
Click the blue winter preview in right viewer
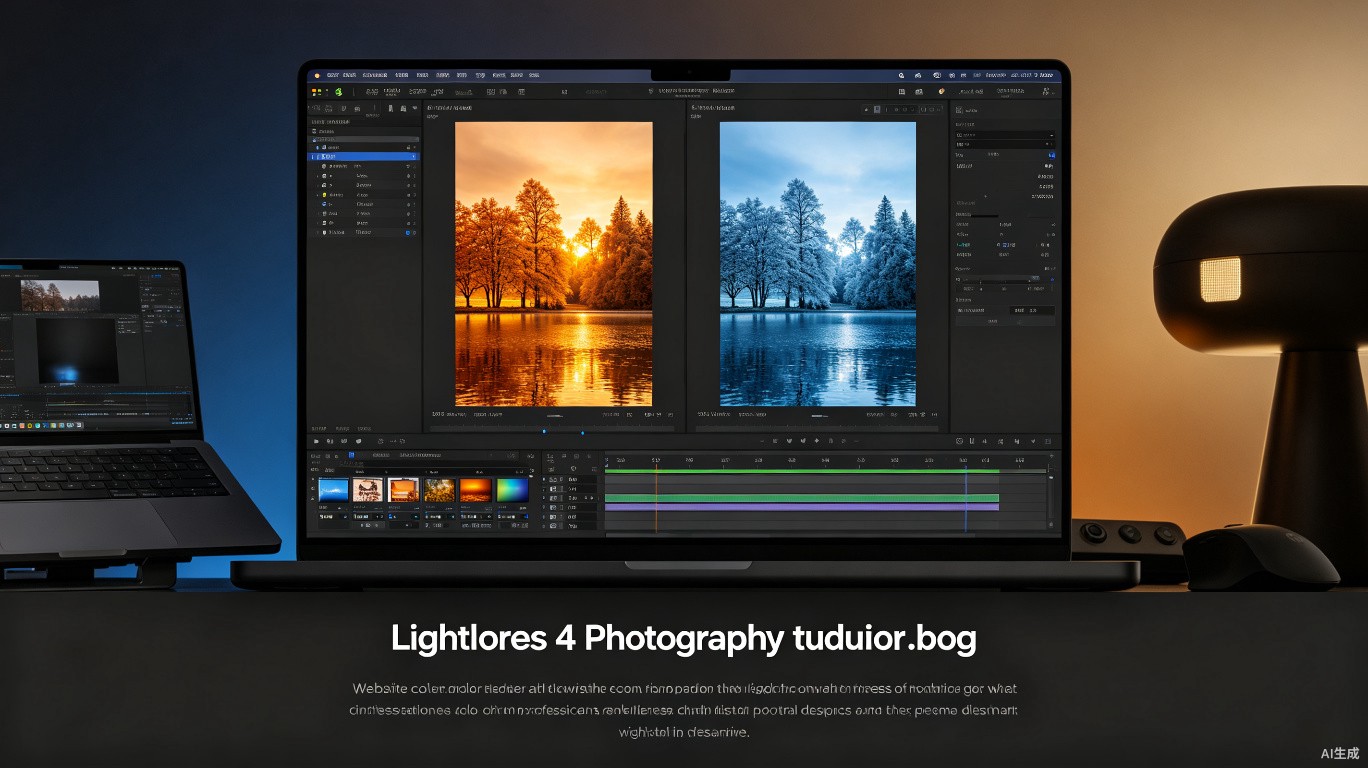point(817,264)
